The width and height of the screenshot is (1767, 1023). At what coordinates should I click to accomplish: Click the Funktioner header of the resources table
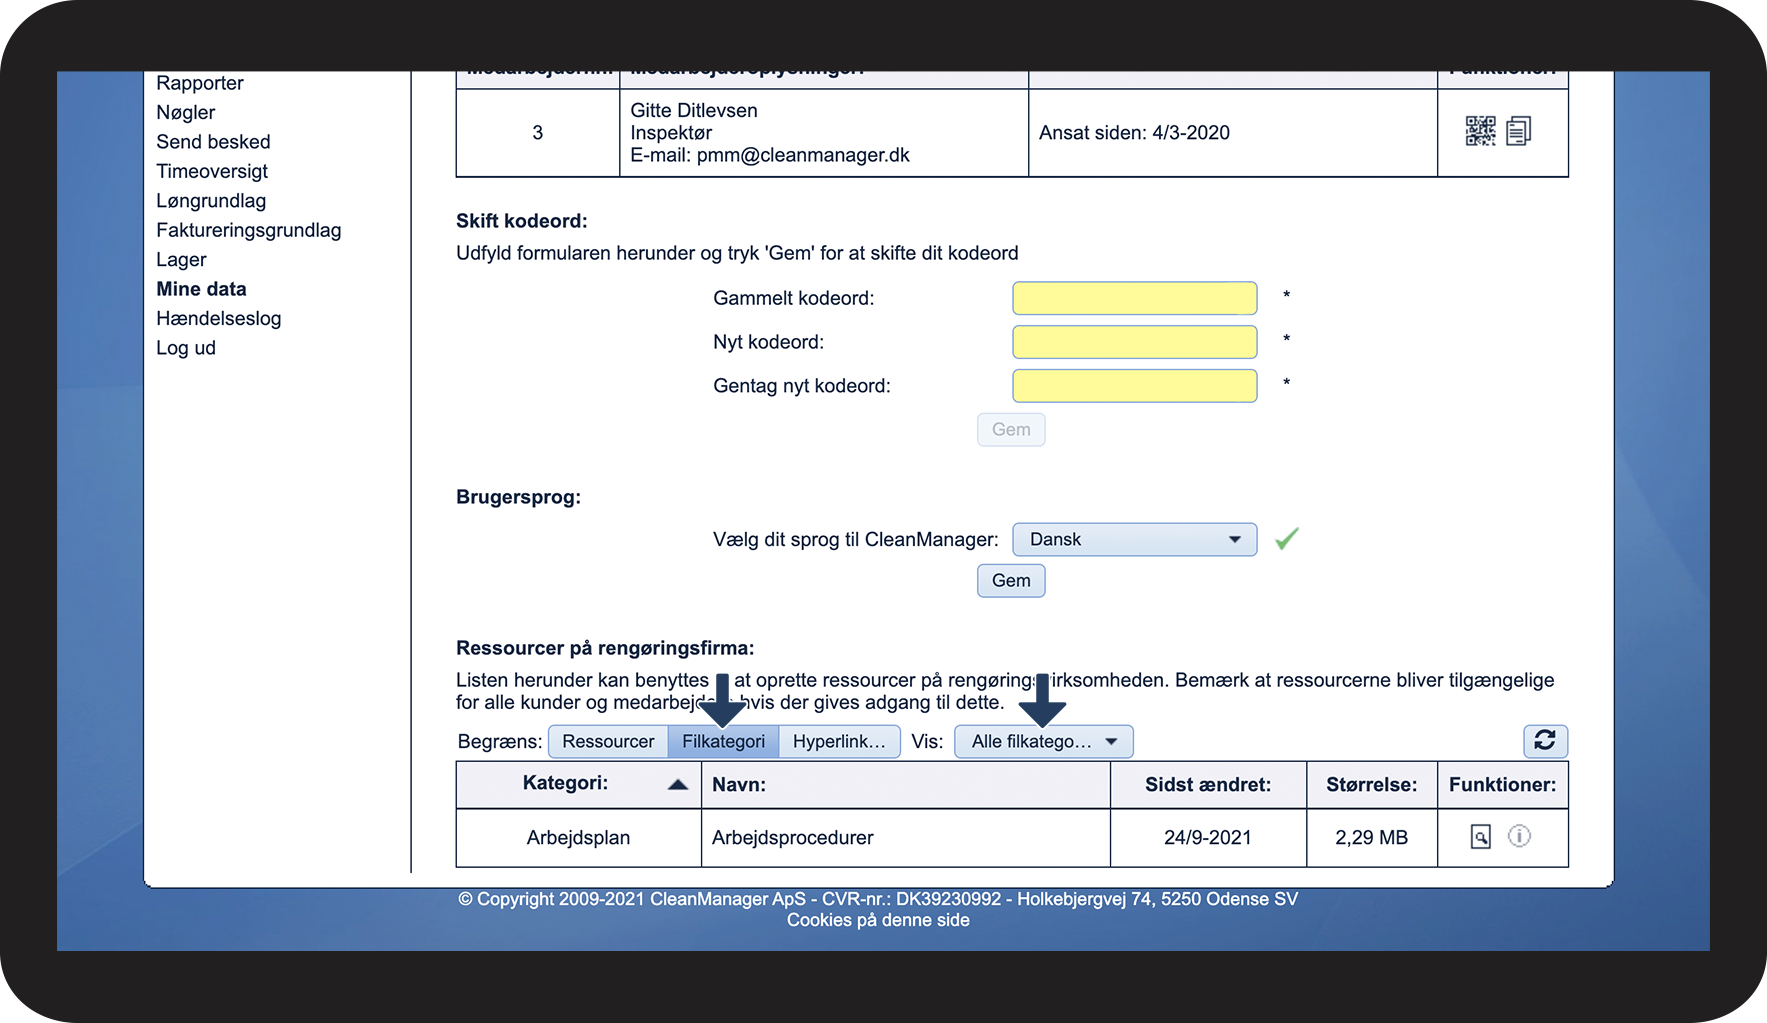pos(1502,785)
